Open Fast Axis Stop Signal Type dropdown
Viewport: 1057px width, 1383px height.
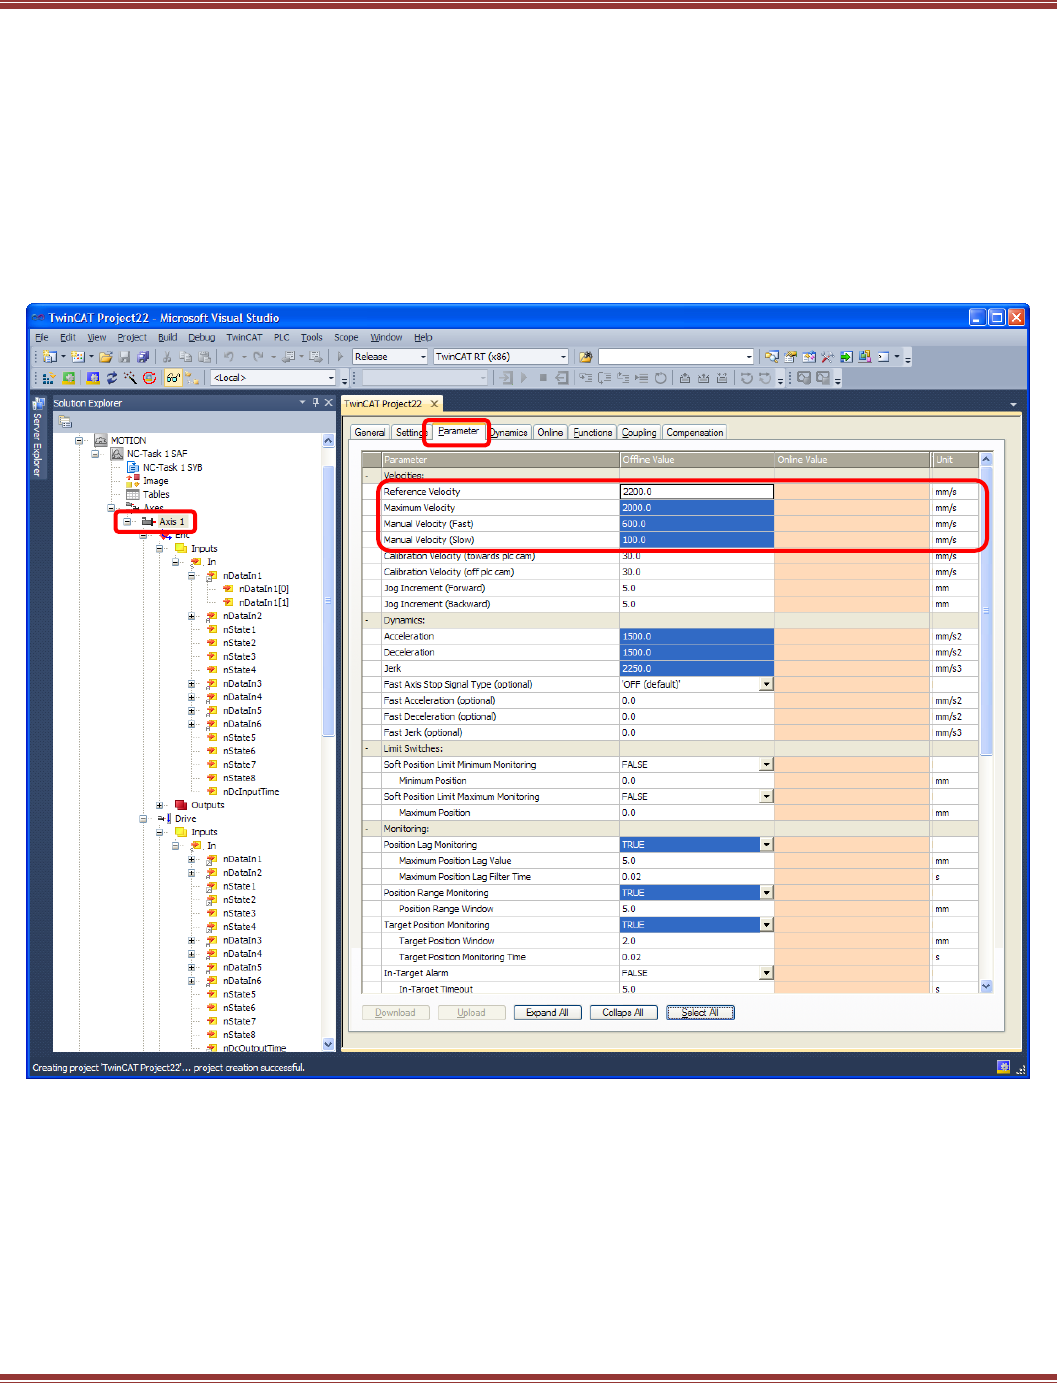click(767, 684)
